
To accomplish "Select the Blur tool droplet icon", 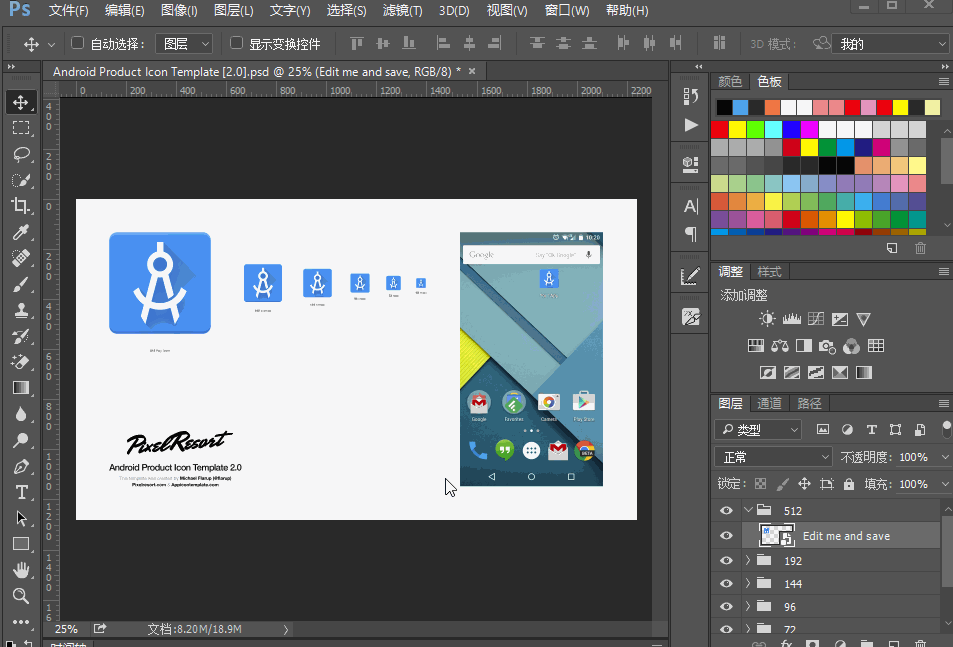I will coord(21,414).
